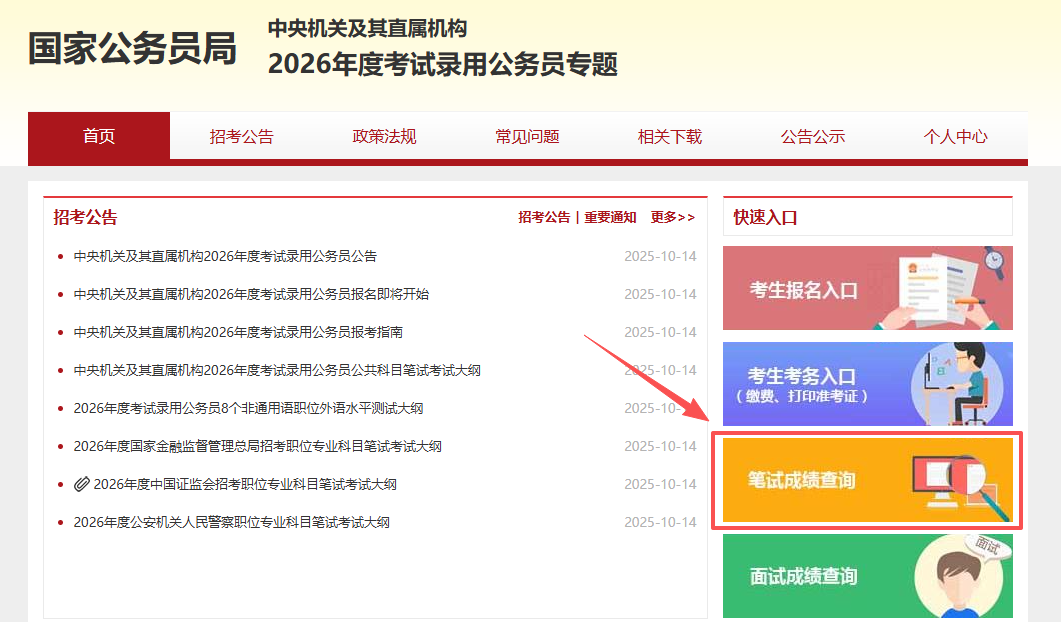Filter announcements by 招考公告 category

coord(543,216)
